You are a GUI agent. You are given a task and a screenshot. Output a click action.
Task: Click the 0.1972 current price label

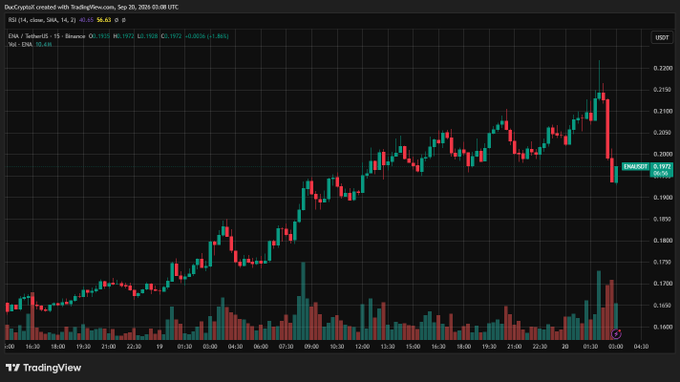tap(662, 167)
